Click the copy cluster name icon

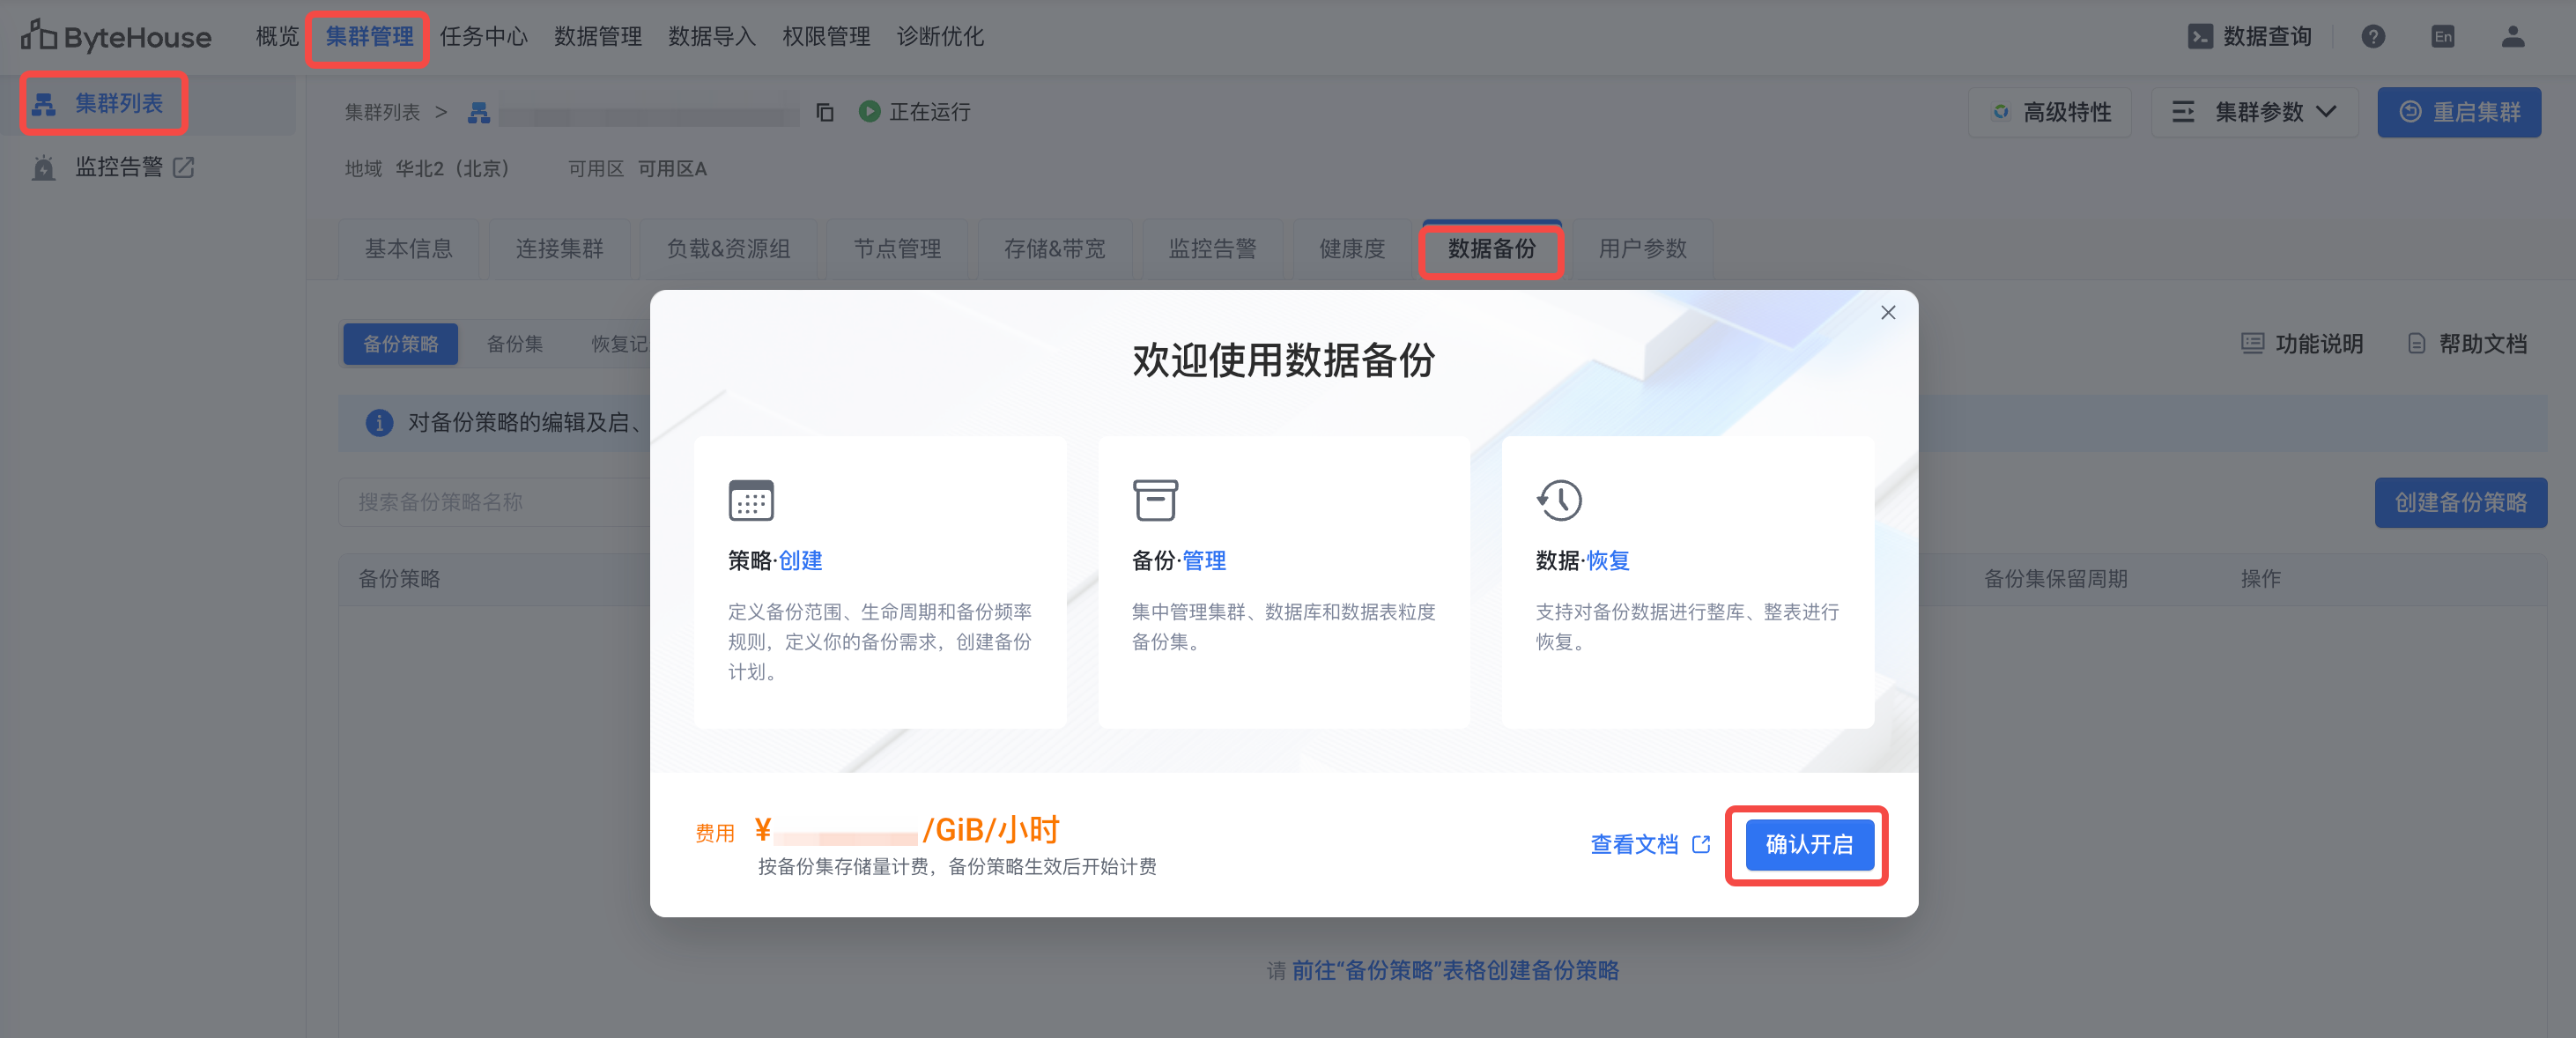click(x=824, y=112)
